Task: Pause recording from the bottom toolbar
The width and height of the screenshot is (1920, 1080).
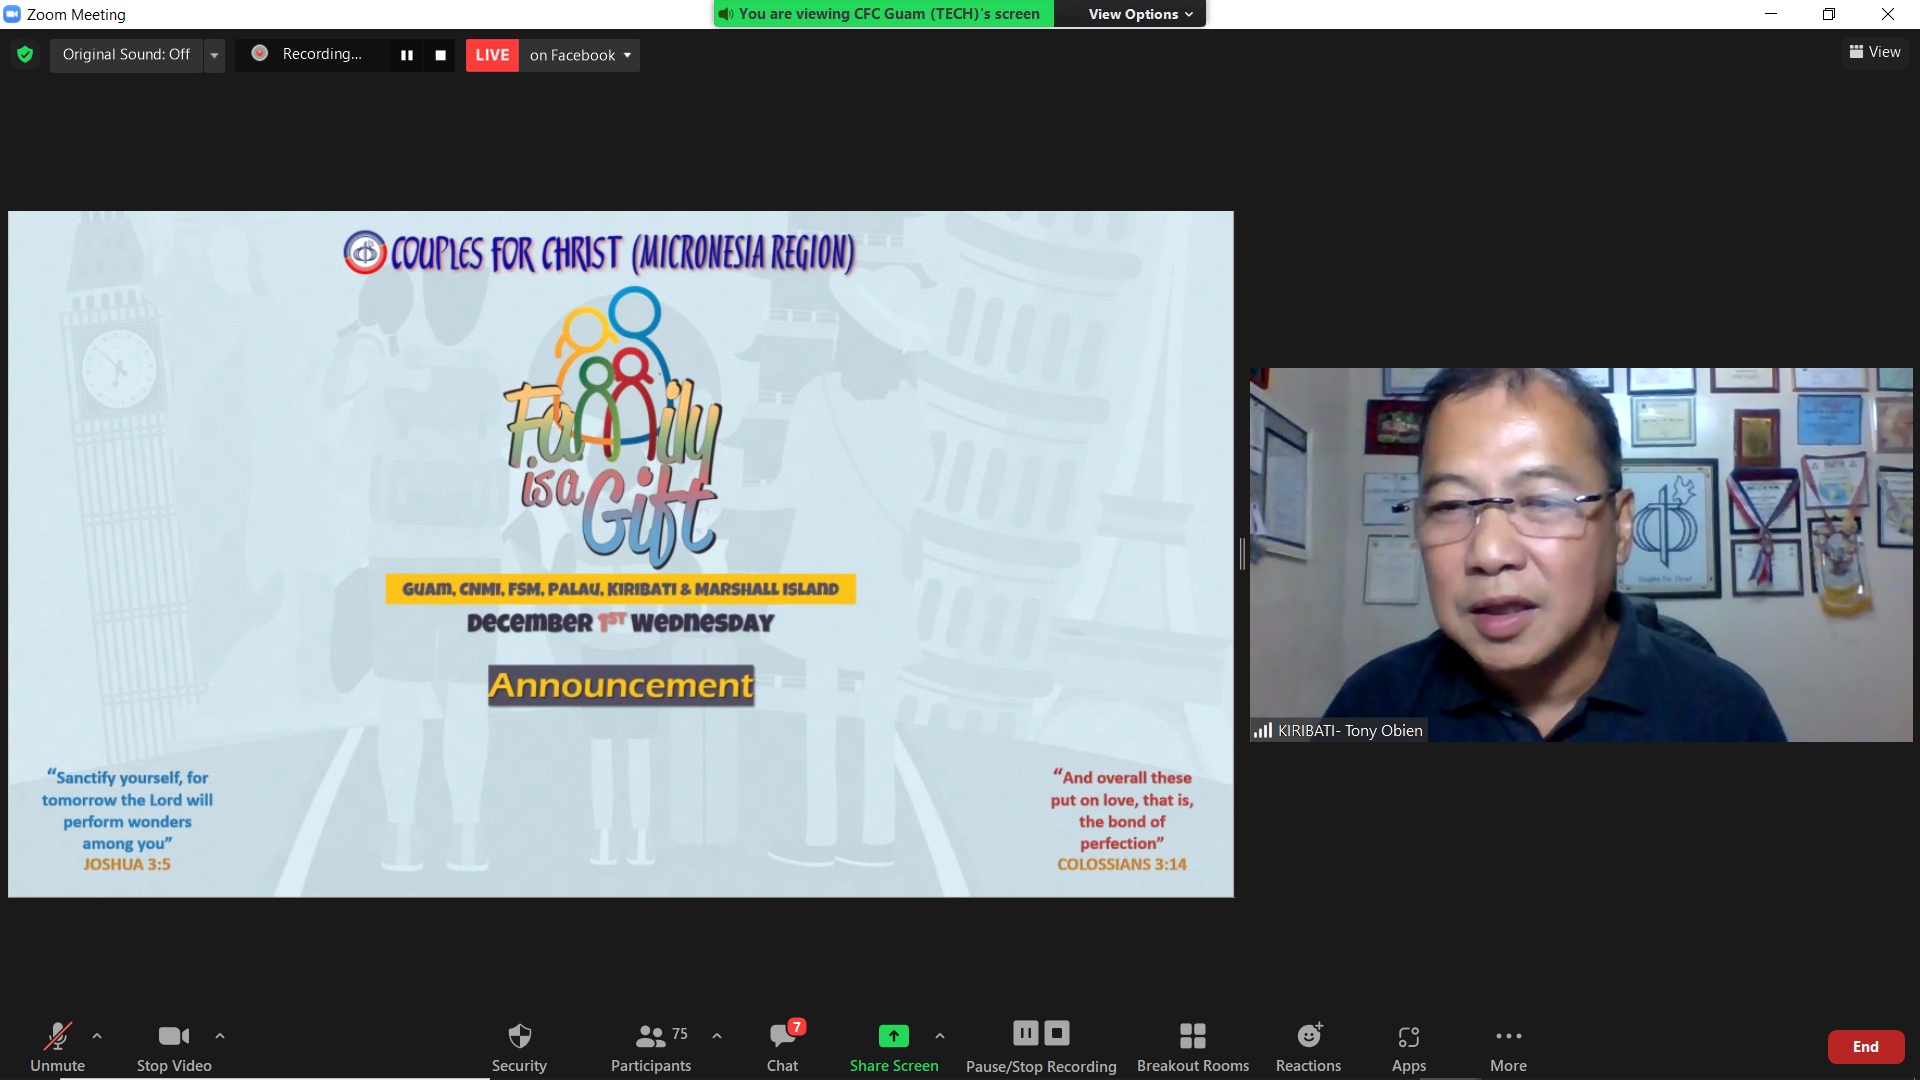Action: (1025, 1033)
